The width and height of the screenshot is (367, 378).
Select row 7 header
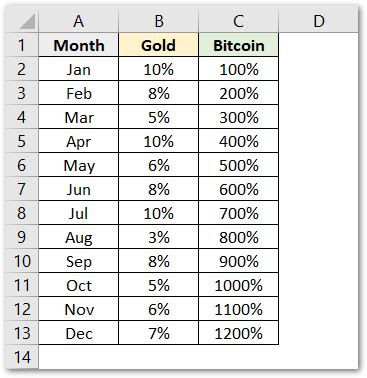click(x=22, y=189)
